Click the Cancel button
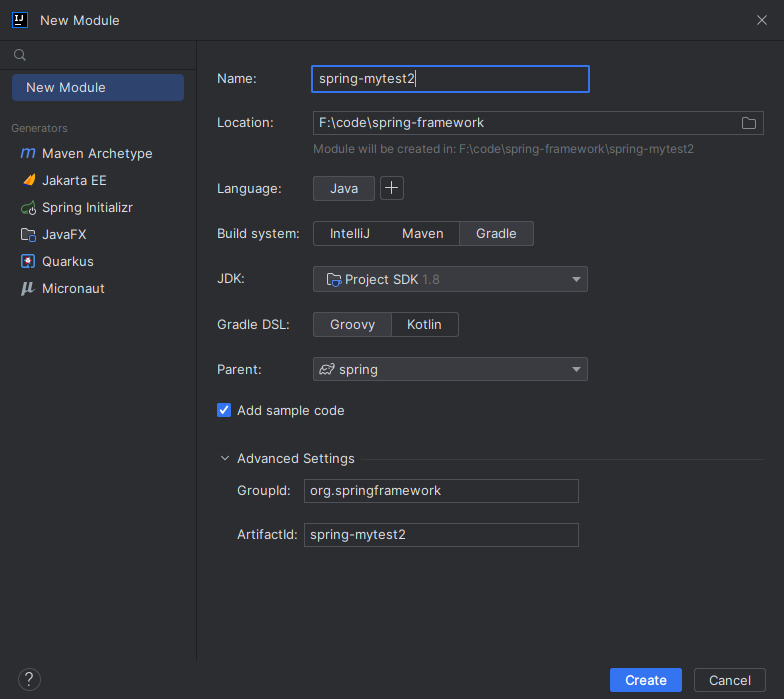The height and width of the screenshot is (699, 784). click(x=730, y=680)
